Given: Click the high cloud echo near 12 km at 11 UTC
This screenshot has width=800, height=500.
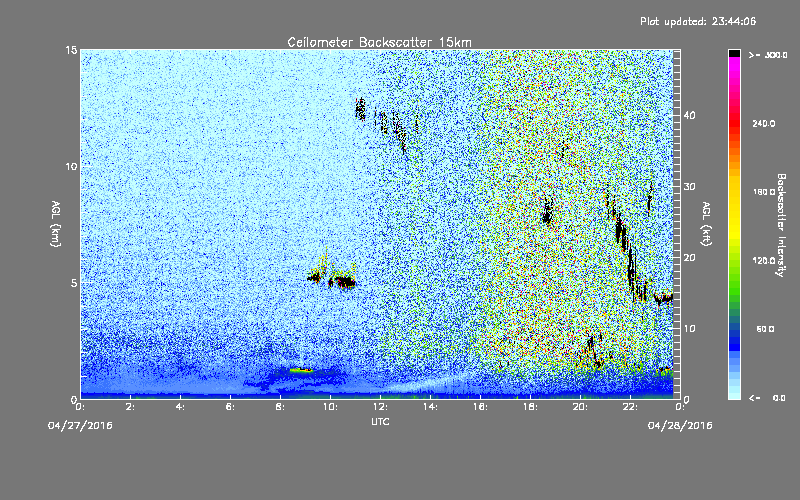Looking at the screenshot, I should [x=361, y=109].
